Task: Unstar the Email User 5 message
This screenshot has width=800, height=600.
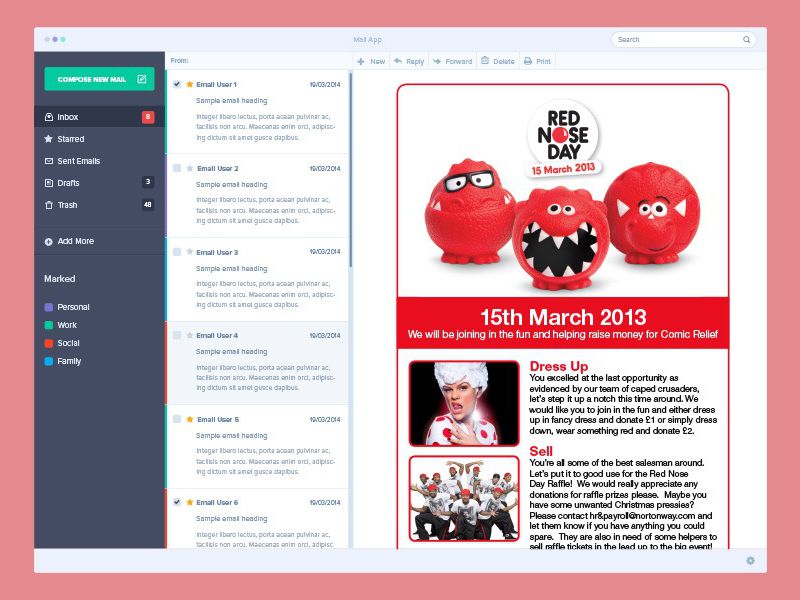Action: tap(190, 419)
